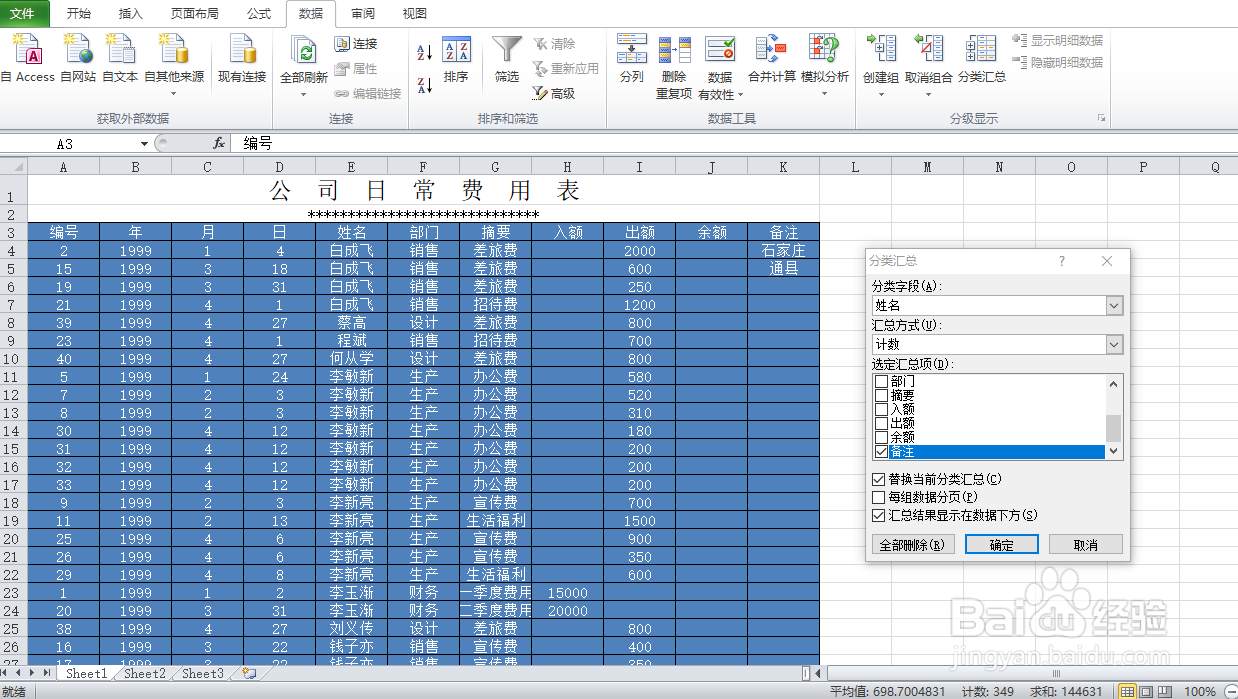This screenshot has width=1238, height=699.
Task: Click the Ungroup (取消组合) icon
Action: 928,50
